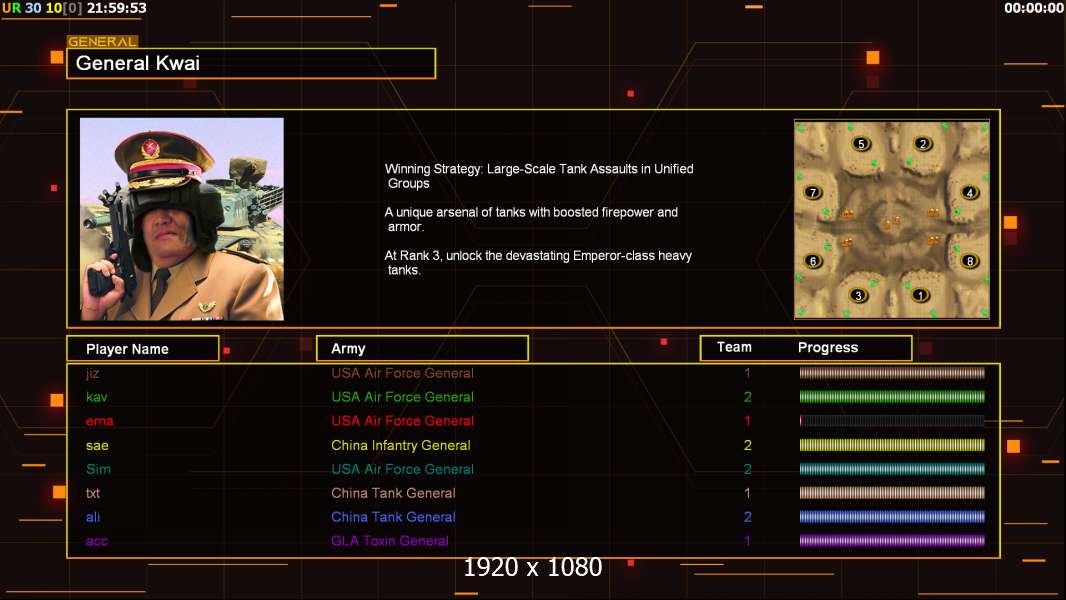Click ali's China Tank General army

(393, 517)
